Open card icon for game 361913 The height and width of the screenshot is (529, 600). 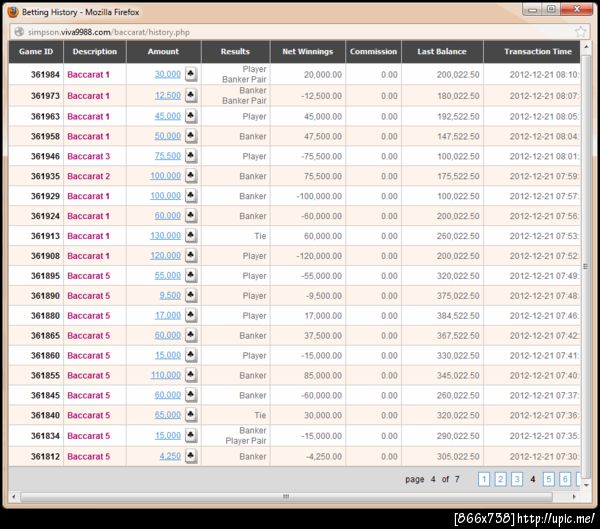point(191,235)
